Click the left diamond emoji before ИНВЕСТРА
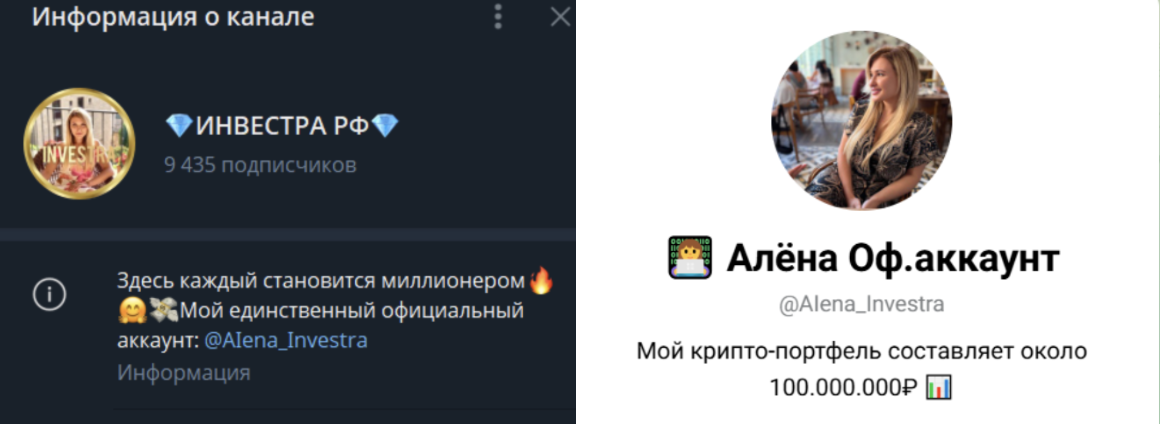1164x436 pixels. [179, 127]
